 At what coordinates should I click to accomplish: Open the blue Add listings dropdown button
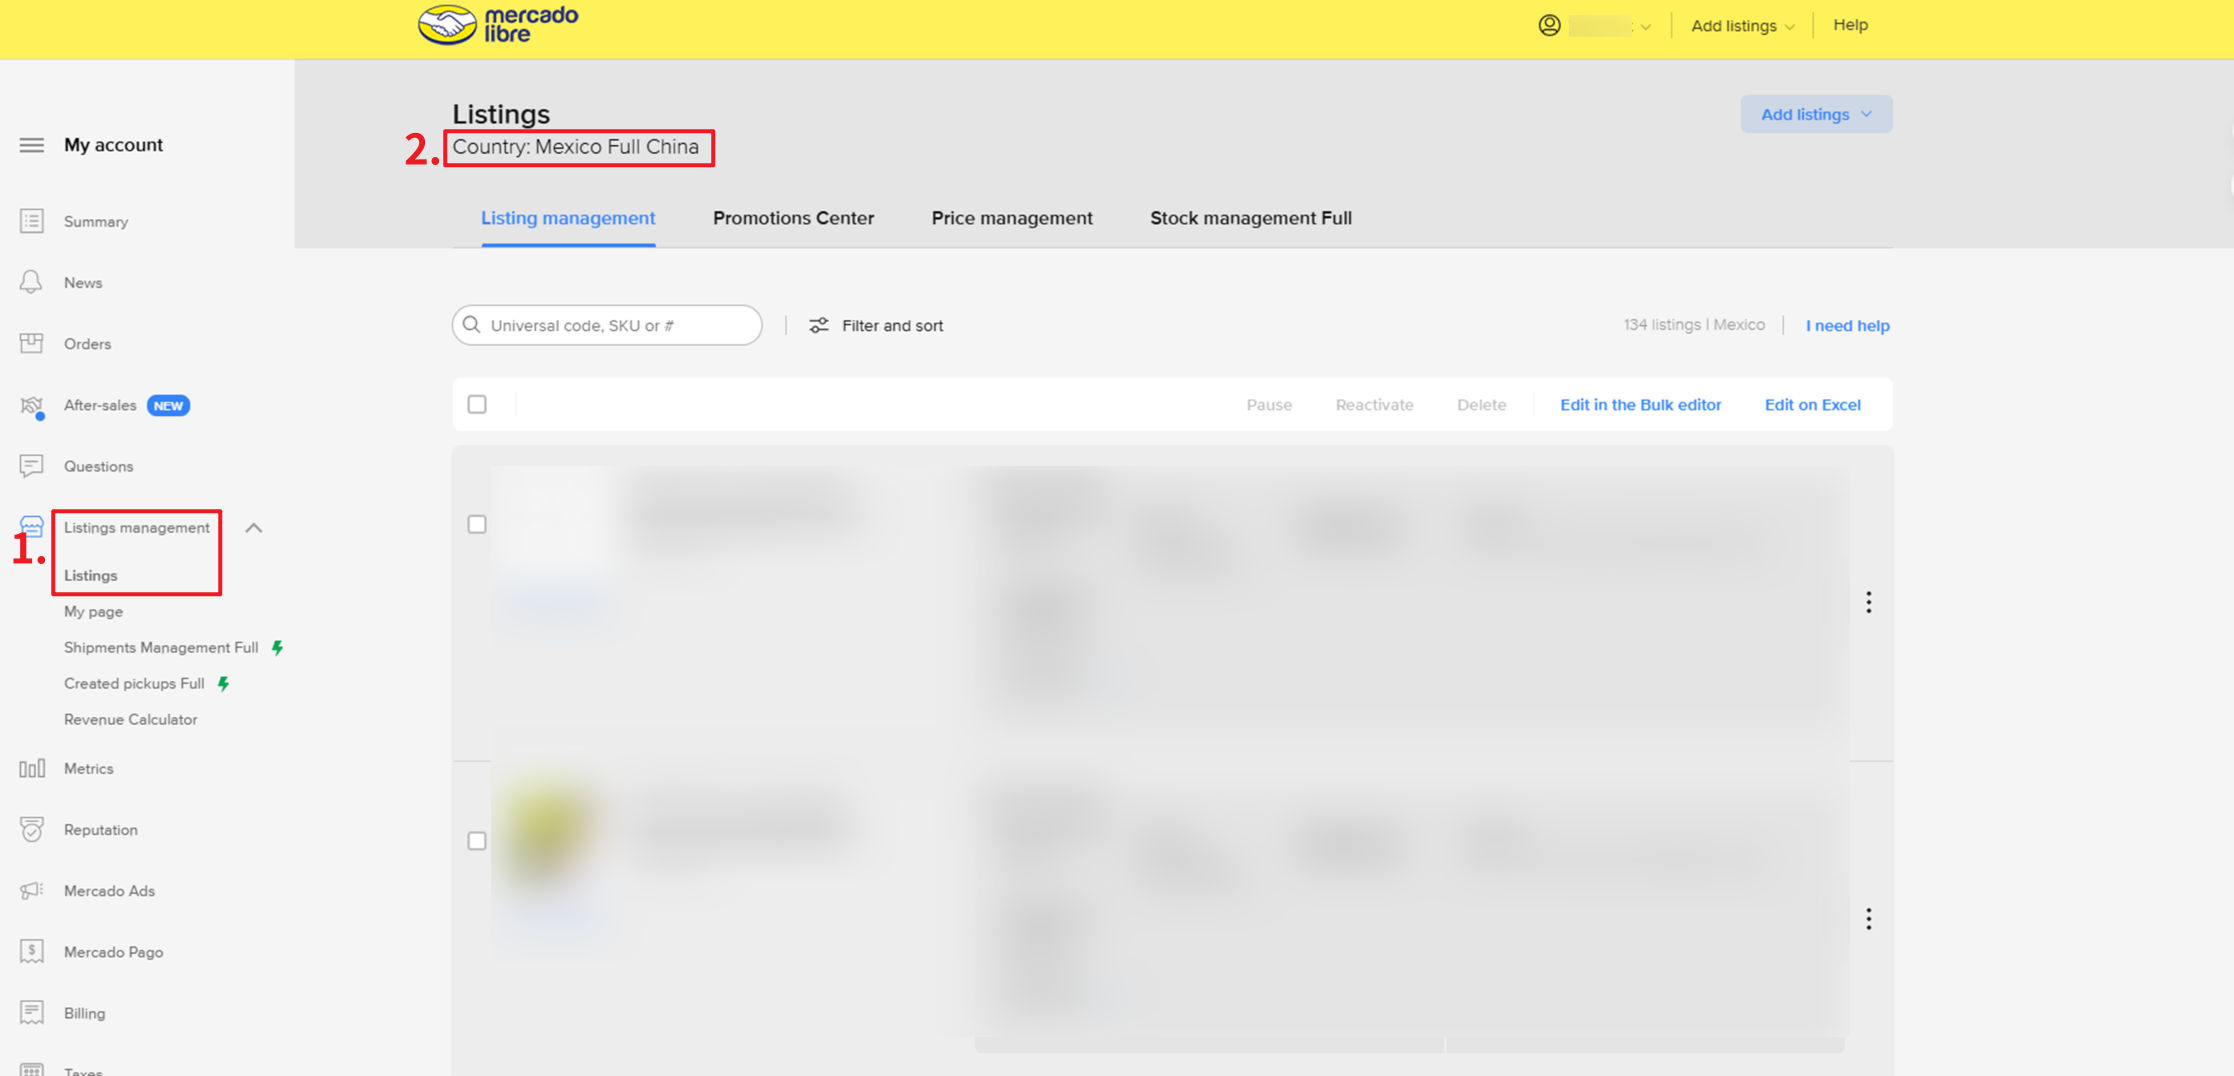pos(1815,115)
